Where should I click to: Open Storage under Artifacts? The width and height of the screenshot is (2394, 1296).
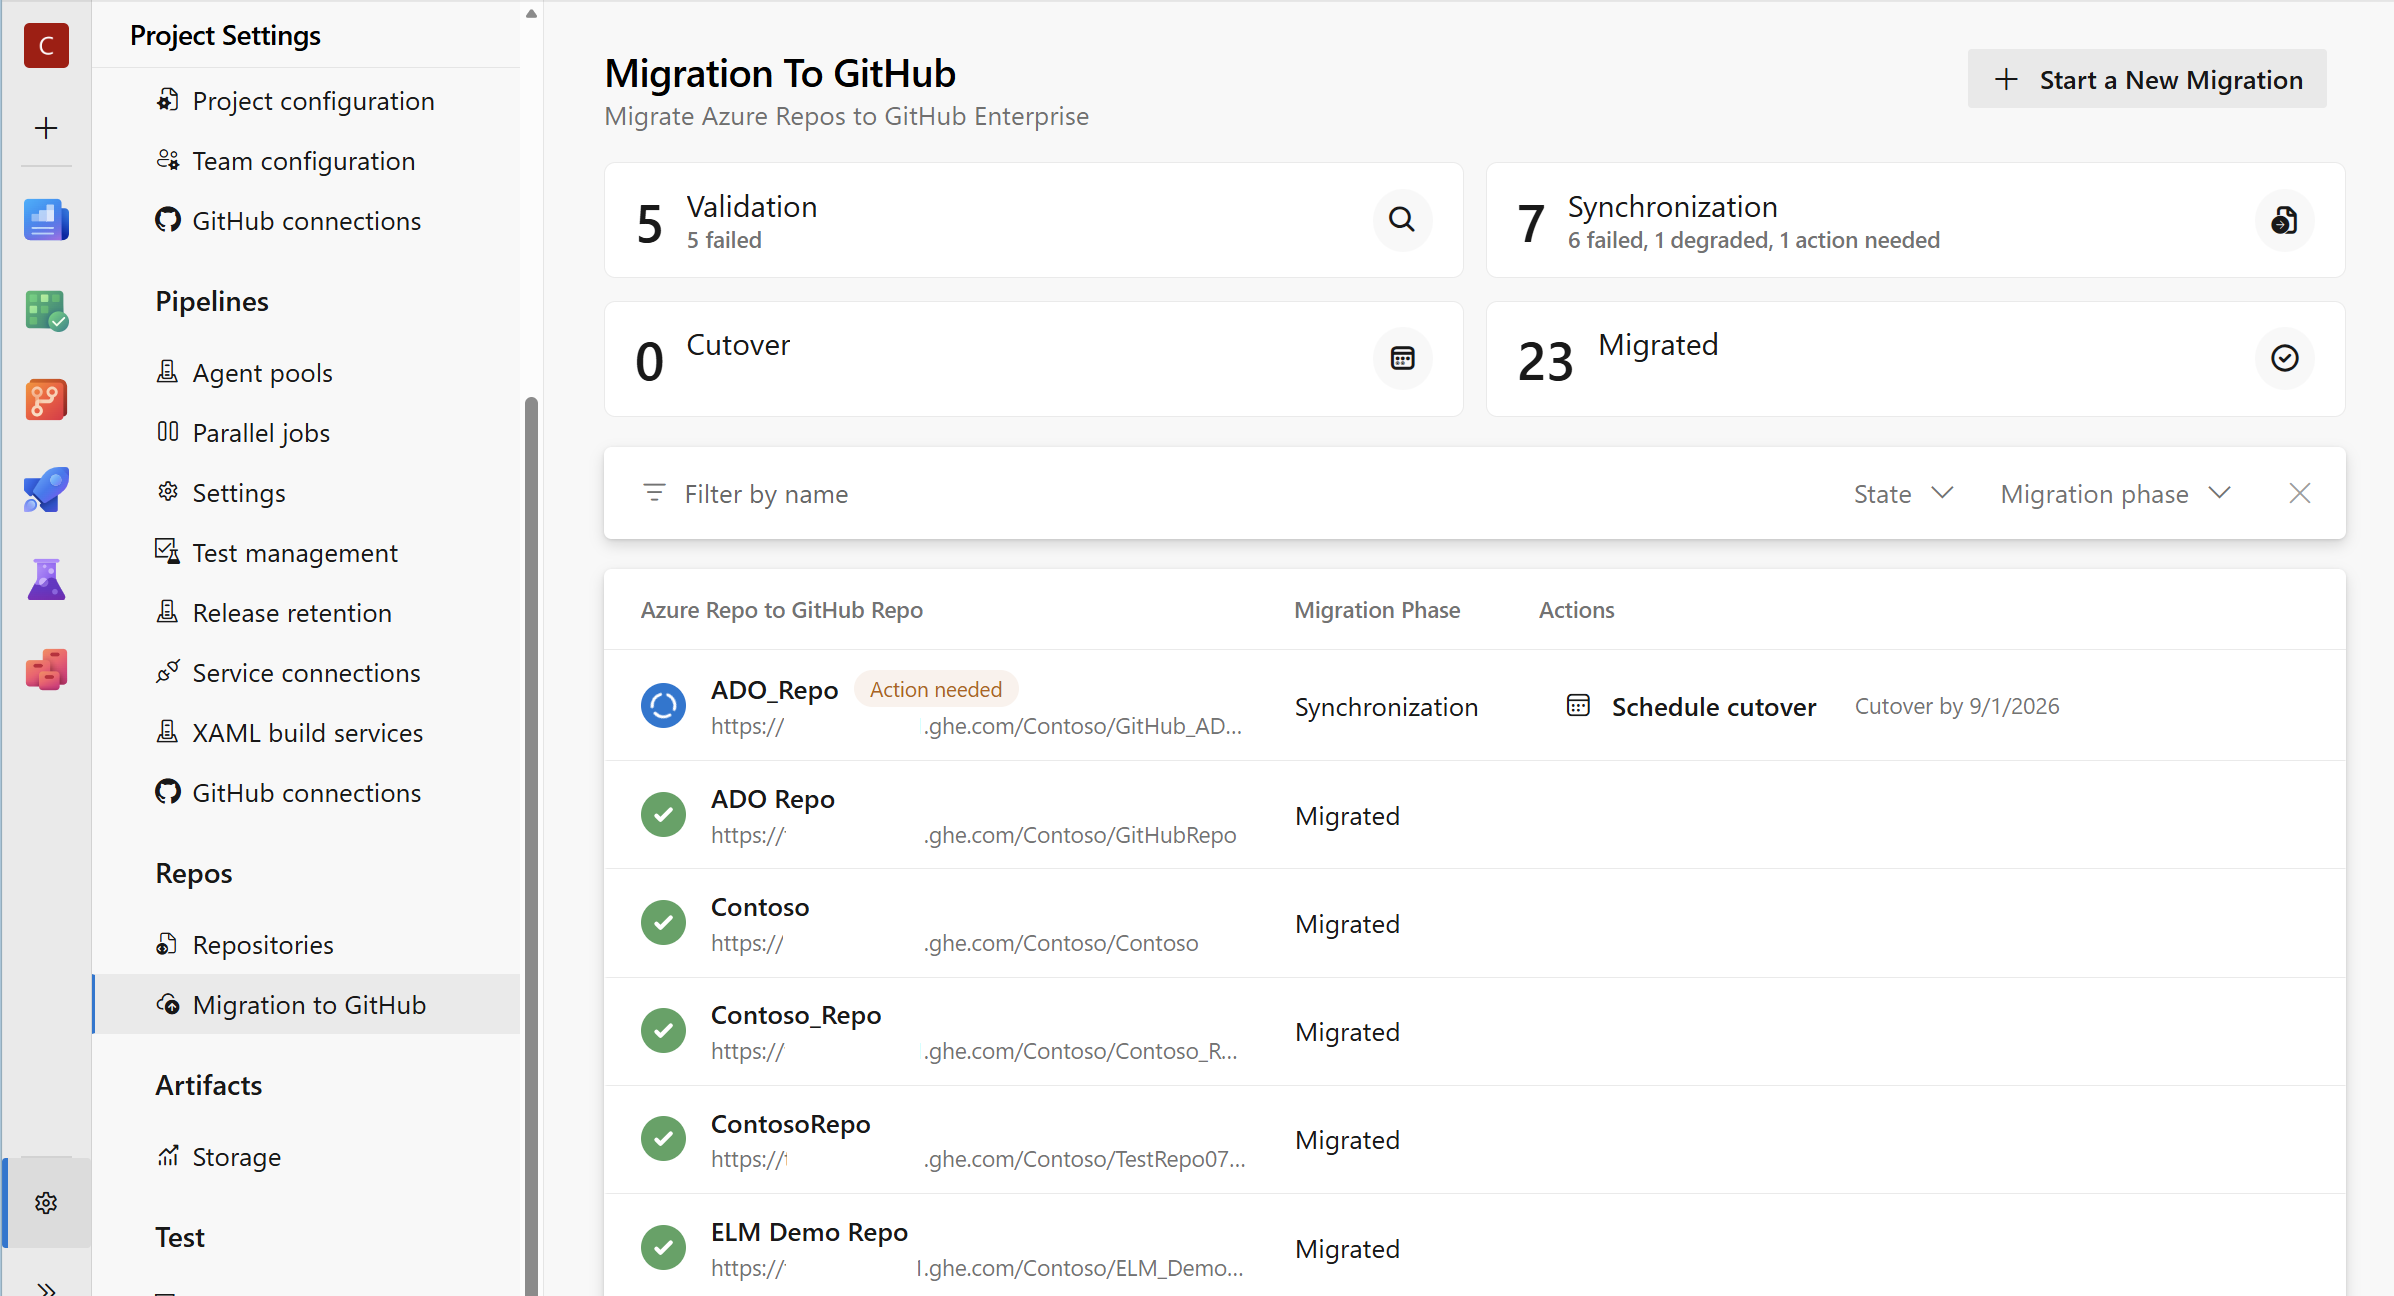tap(306, 1157)
